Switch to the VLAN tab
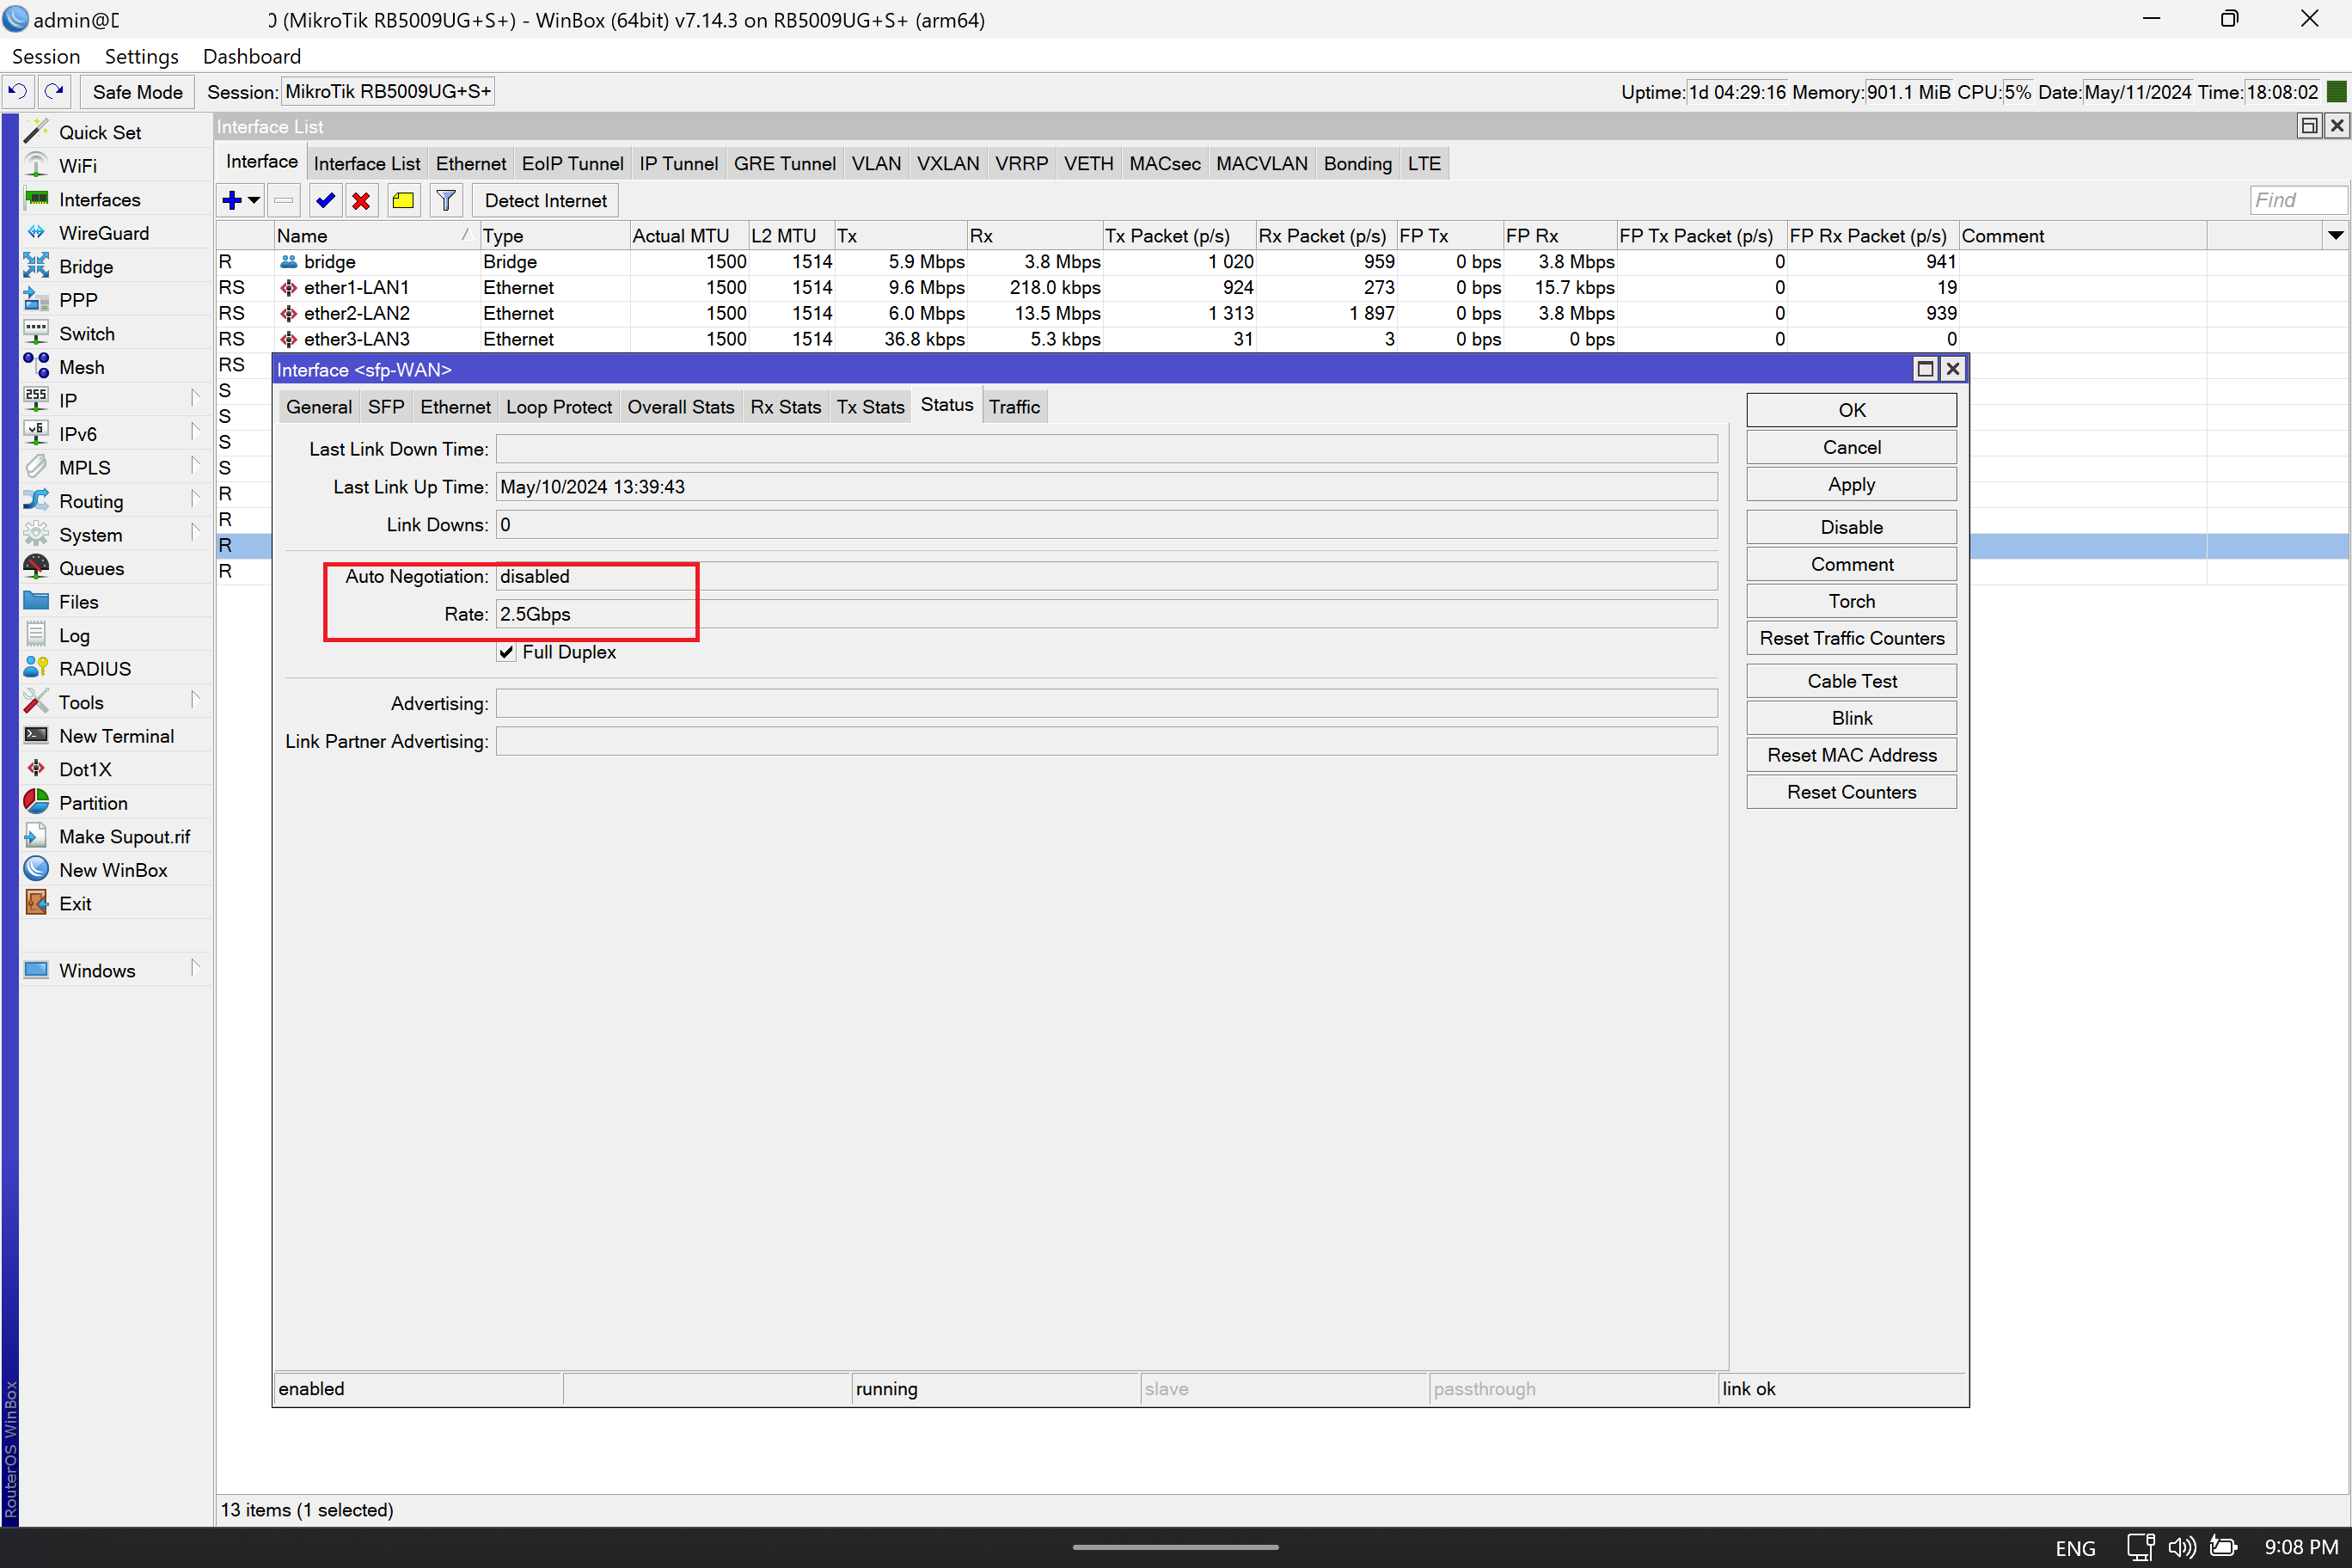2352x1568 pixels. pos(876,164)
